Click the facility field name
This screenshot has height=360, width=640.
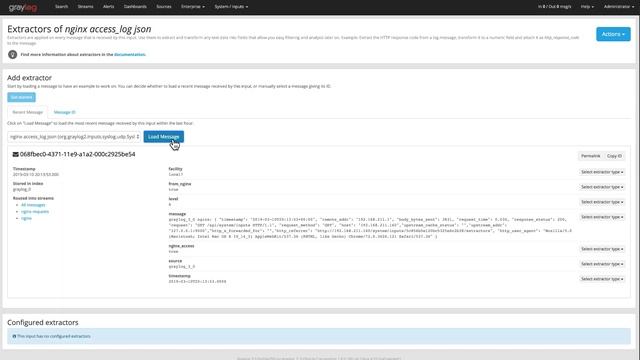tap(176, 169)
